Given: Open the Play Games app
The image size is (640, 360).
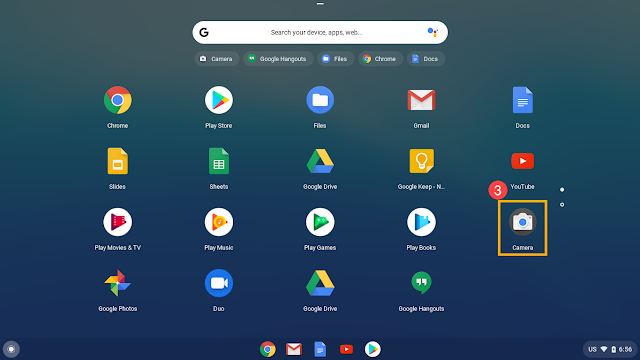Looking at the screenshot, I should pos(320,222).
